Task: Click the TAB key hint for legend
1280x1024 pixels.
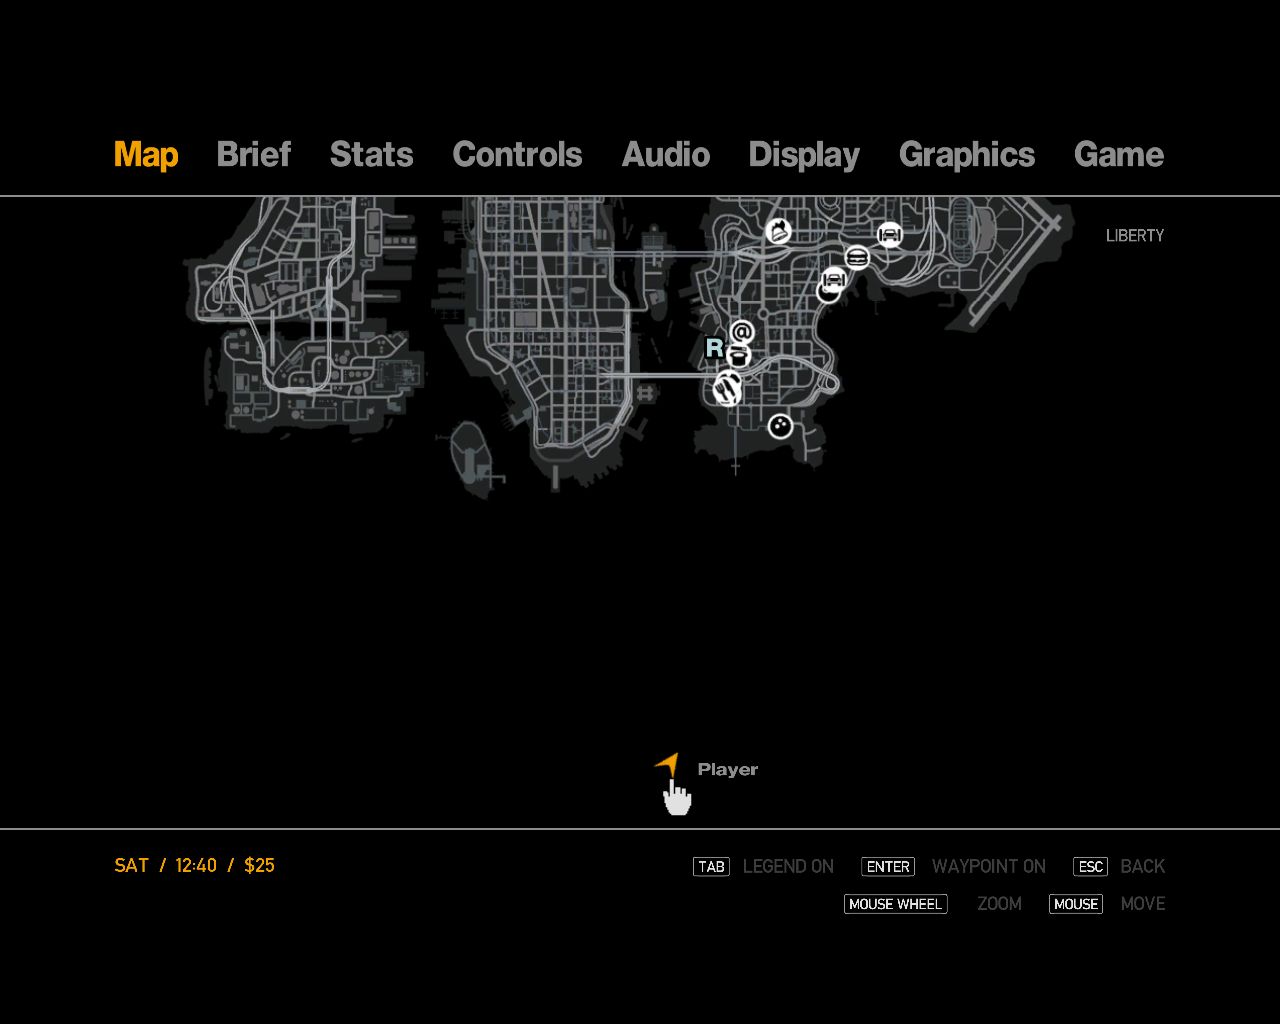Action: (x=712, y=867)
